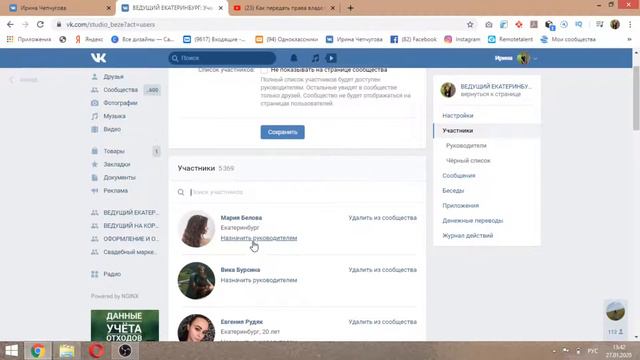
Task: Click Мария Белова avatar photo
Action: point(196,229)
